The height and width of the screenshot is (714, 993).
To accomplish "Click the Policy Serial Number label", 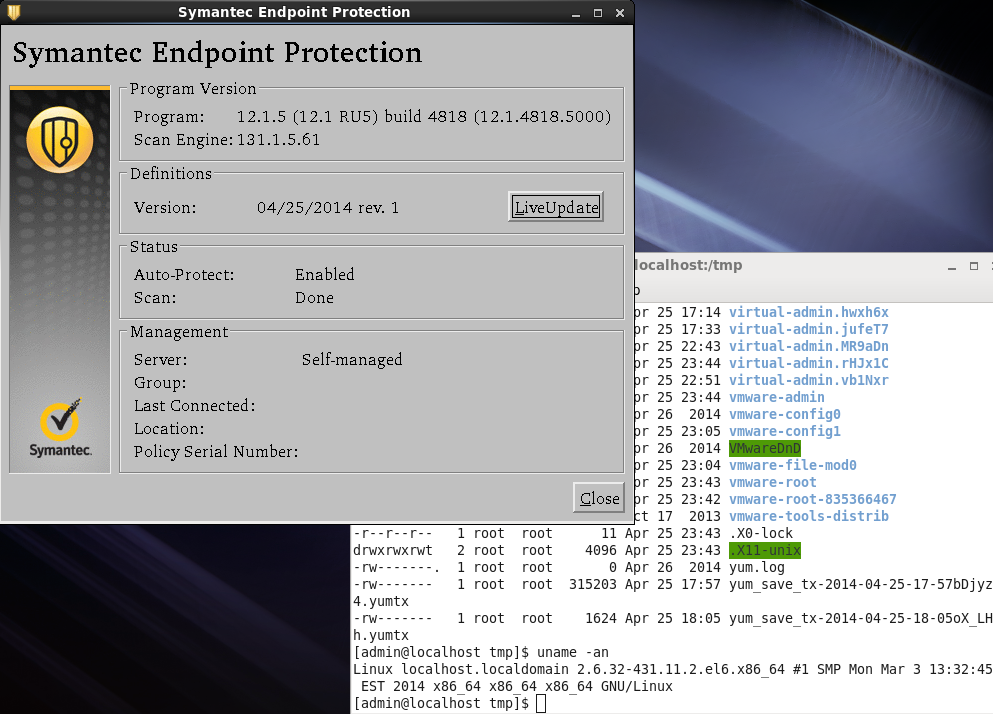I will click(216, 451).
